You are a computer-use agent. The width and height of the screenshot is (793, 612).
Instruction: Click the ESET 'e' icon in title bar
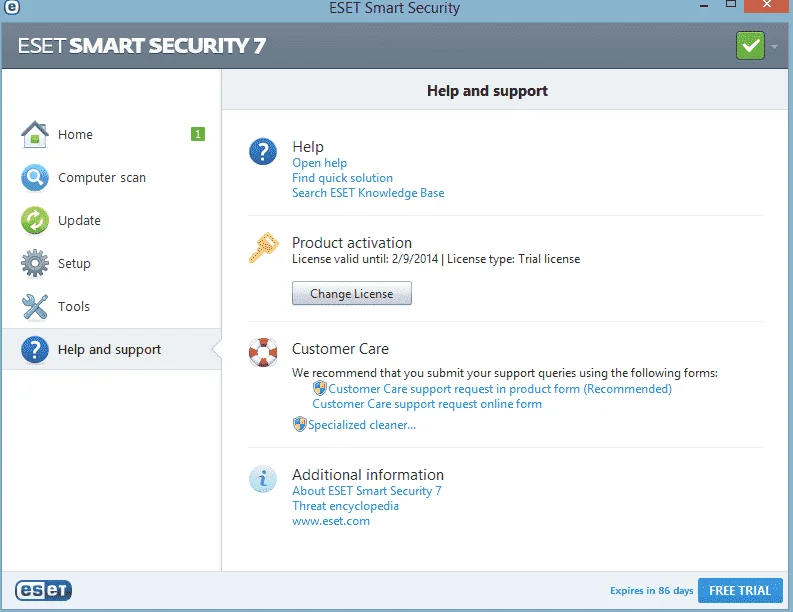[11, 7]
